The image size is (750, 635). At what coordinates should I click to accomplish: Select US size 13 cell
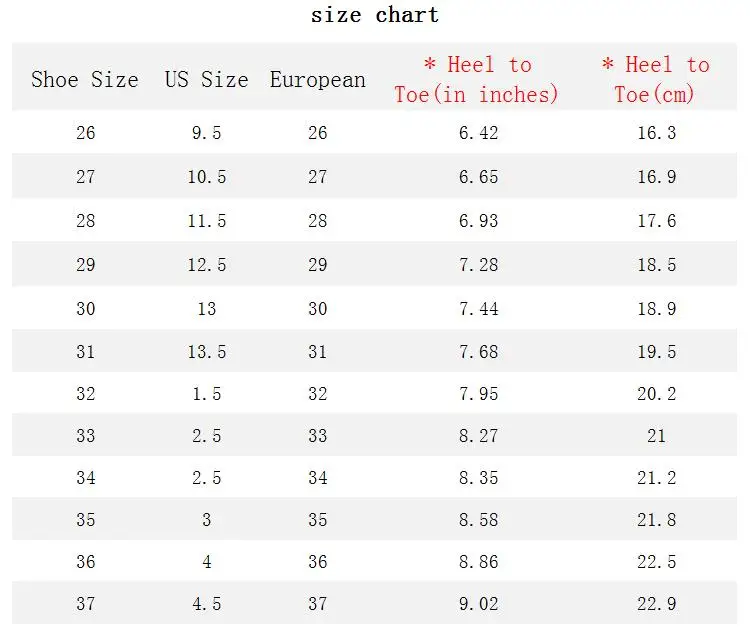pos(206,309)
